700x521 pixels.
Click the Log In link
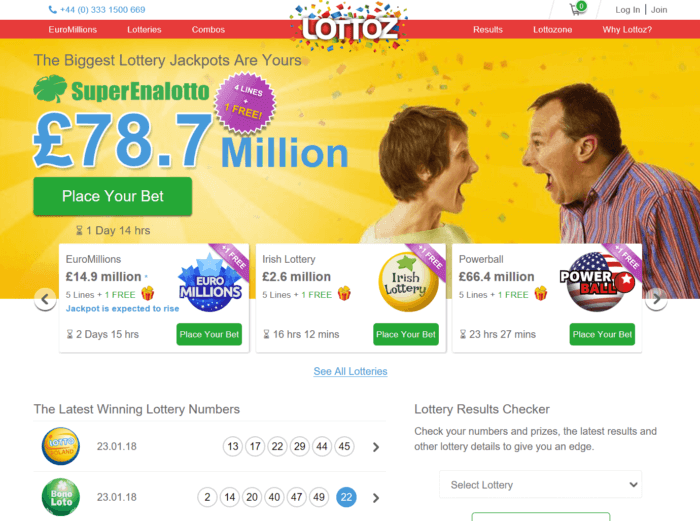point(627,10)
